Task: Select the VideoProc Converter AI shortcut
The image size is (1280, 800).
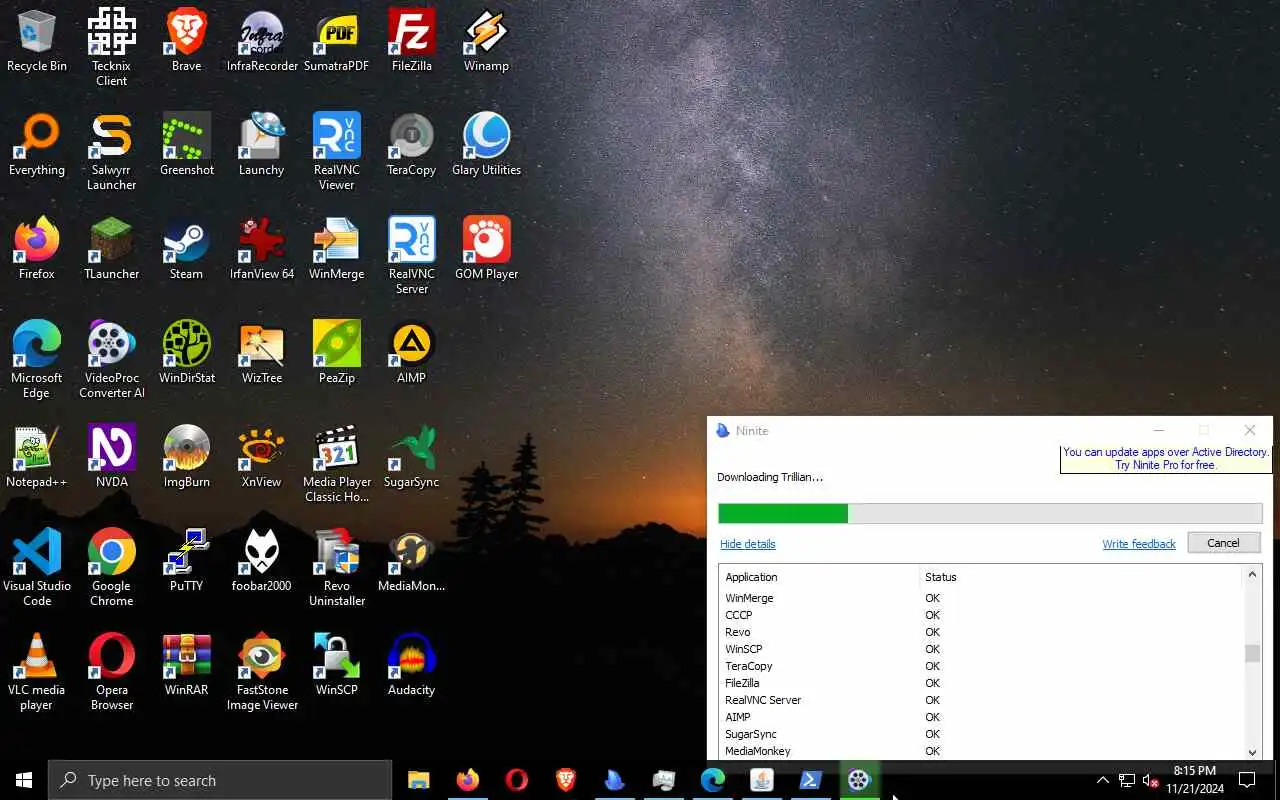Action: 112,359
